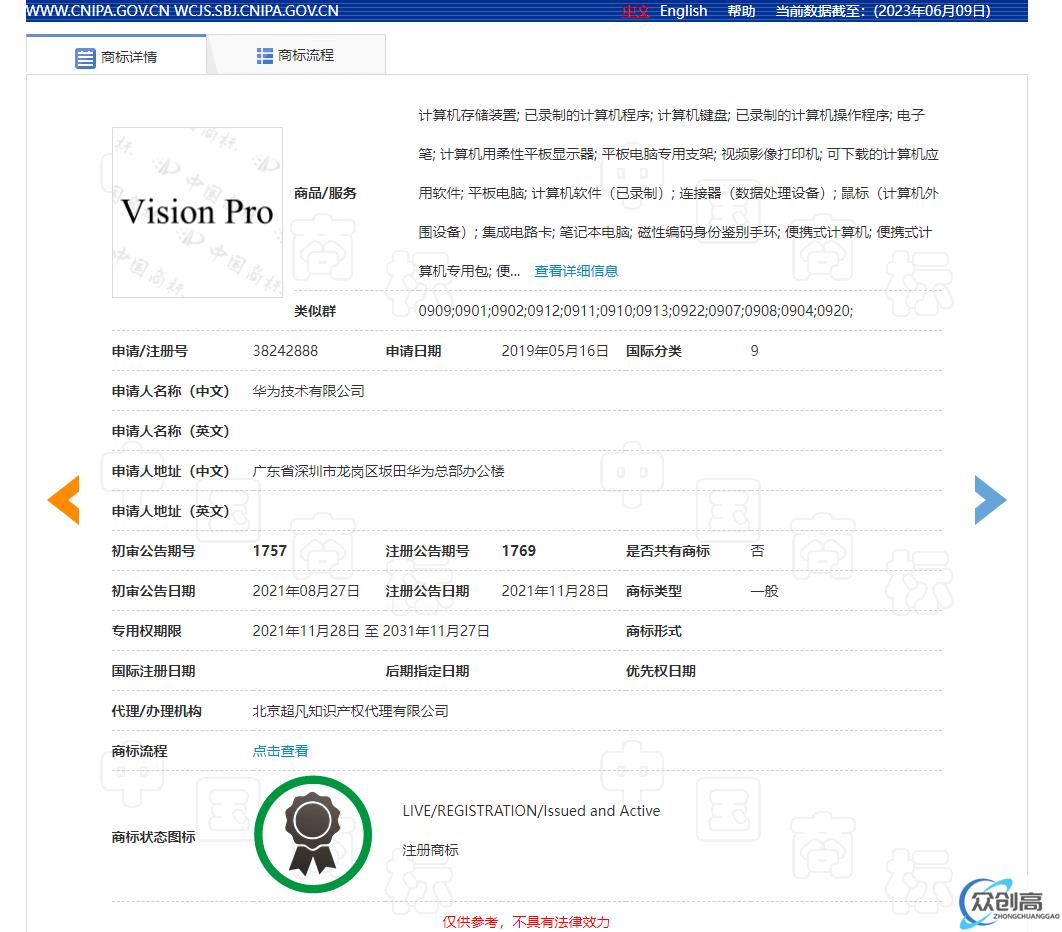Image resolution: width=1062 pixels, height=932 pixels.
Task: Click the 优先权日期 field label
Action: coord(661,671)
